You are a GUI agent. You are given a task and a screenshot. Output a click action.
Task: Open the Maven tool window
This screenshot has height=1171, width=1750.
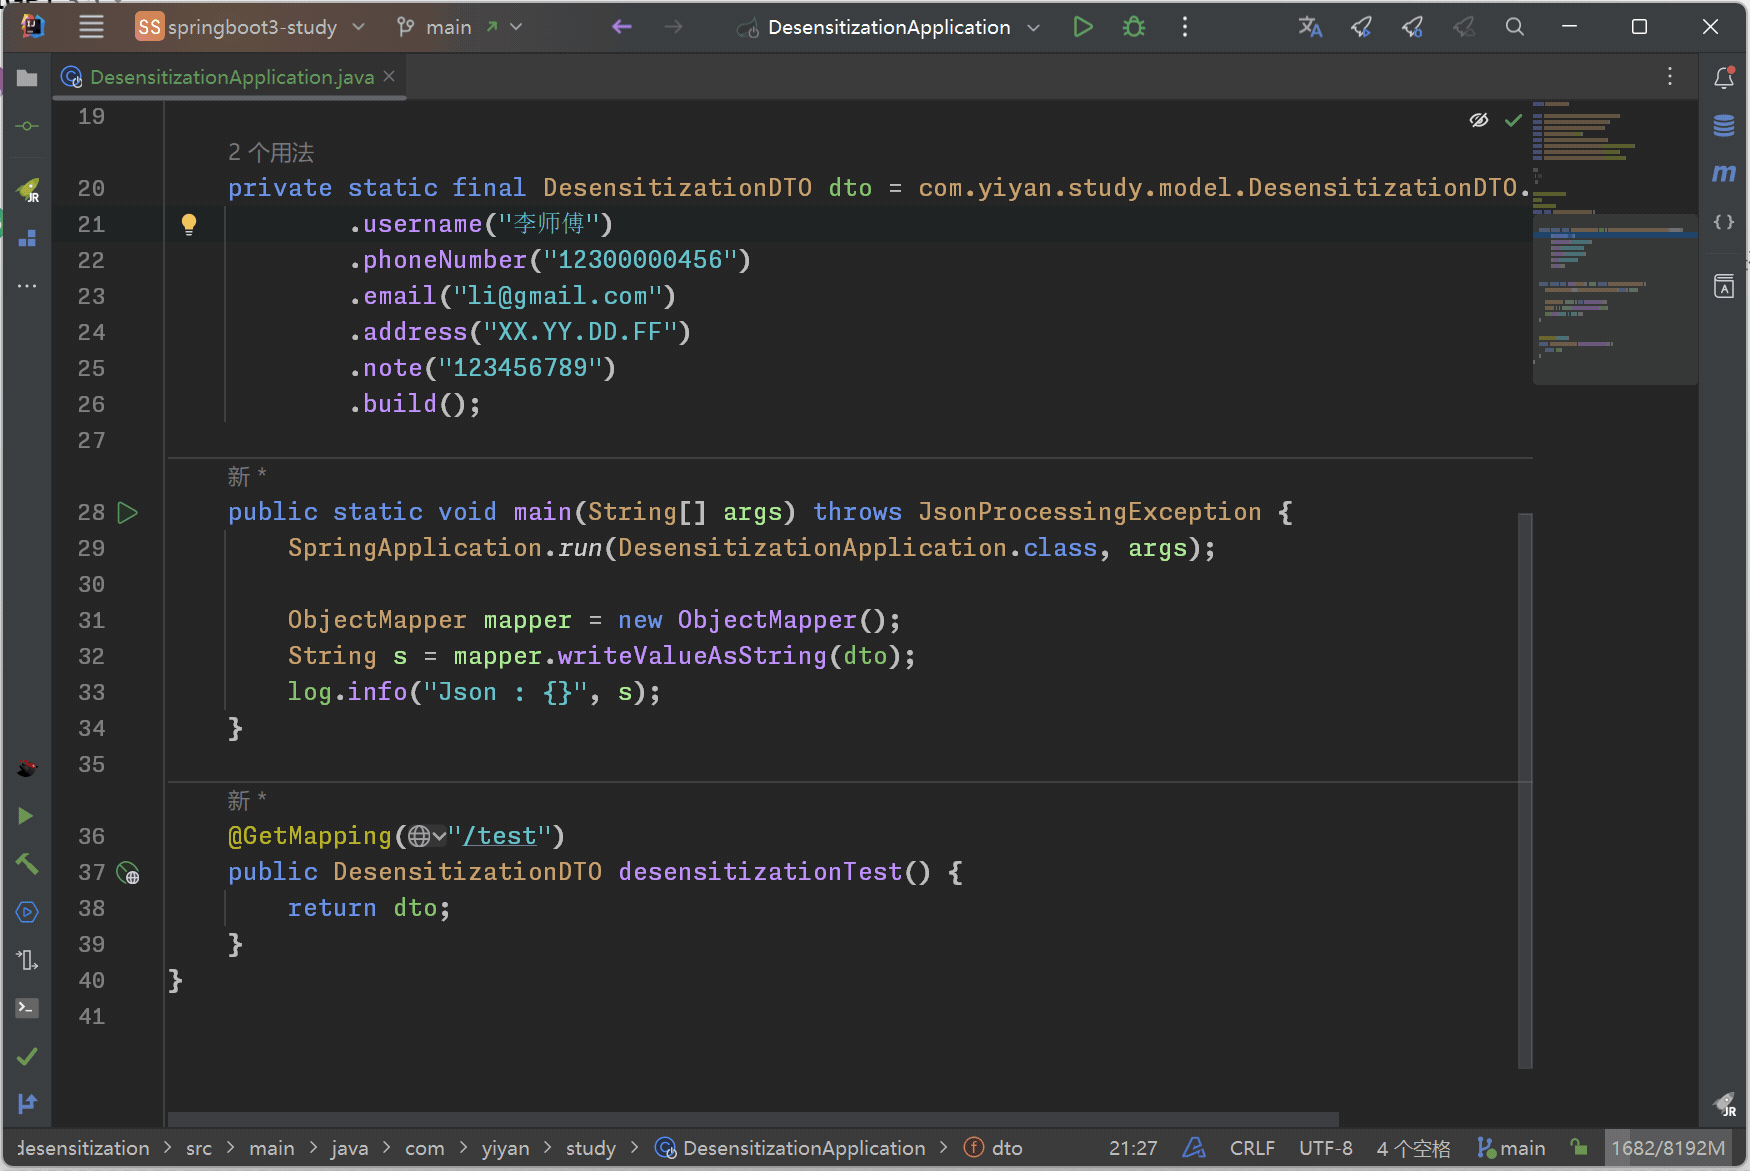pyautogui.click(x=1723, y=173)
